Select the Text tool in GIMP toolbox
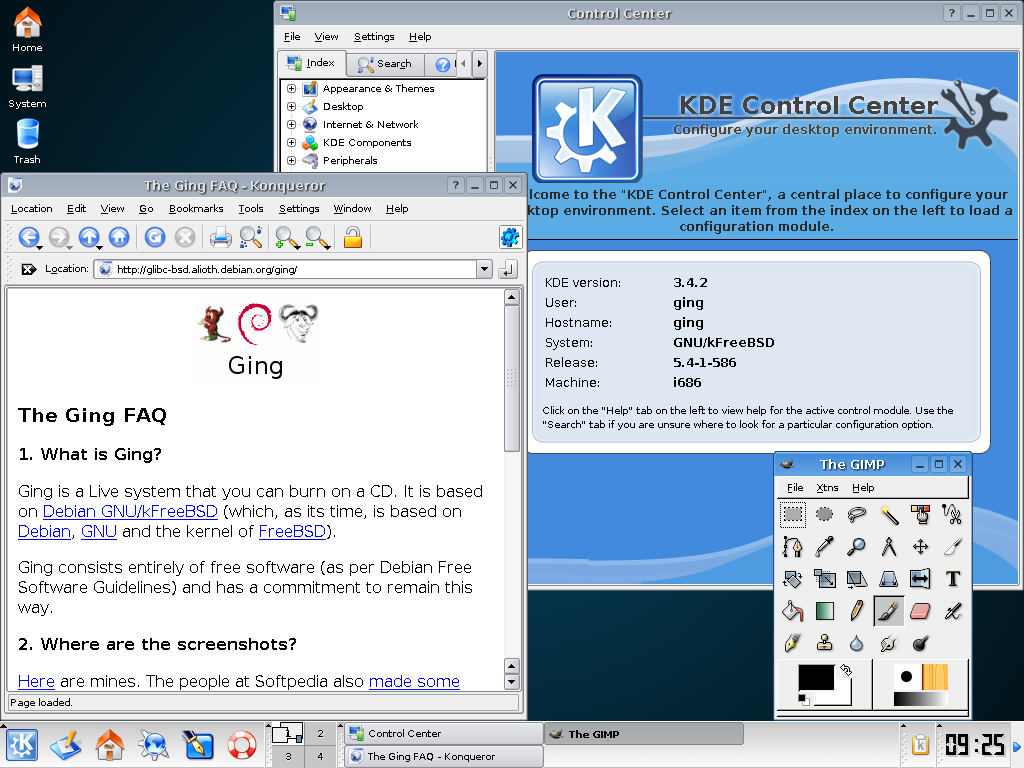 (x=952, y=578)
